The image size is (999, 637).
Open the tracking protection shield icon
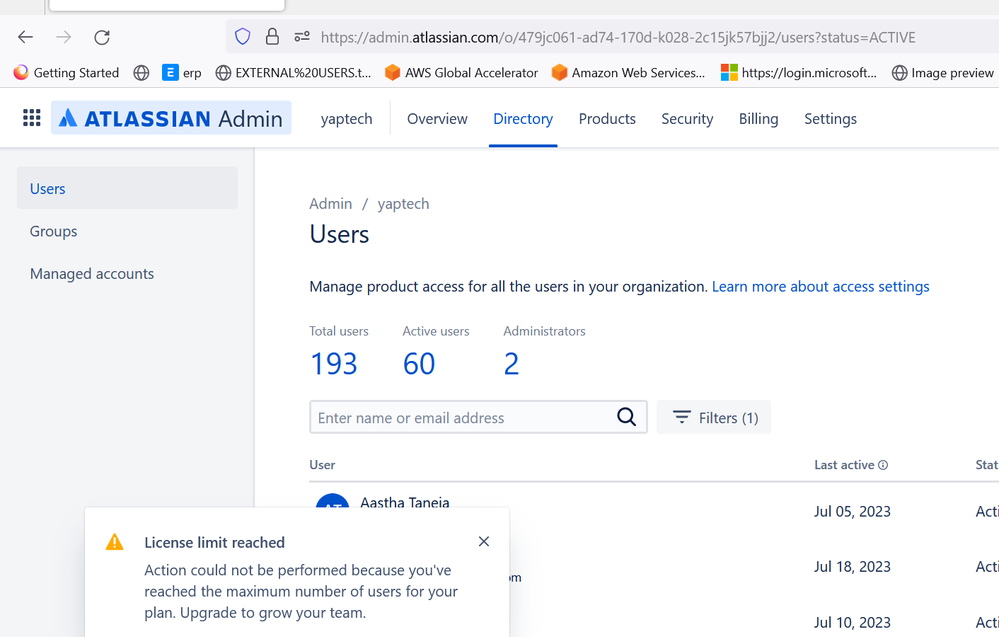point(243,36)
